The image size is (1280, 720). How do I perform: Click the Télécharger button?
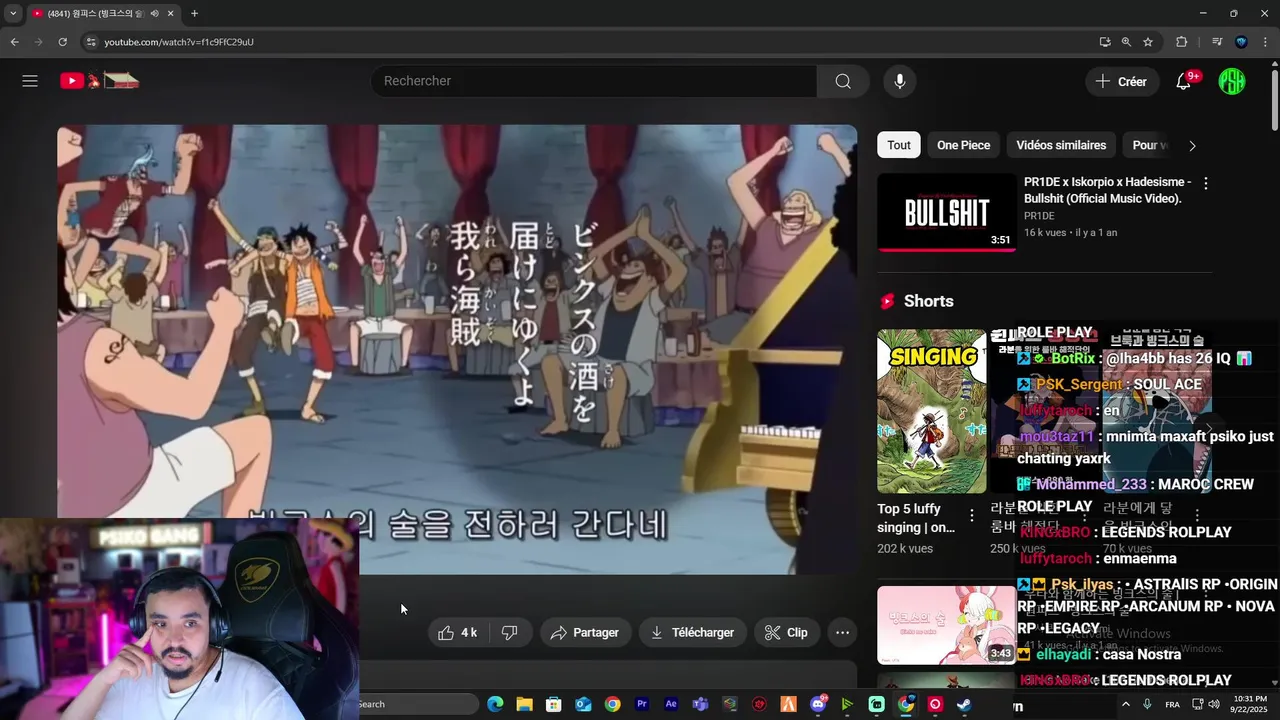[x=692, y=632]
